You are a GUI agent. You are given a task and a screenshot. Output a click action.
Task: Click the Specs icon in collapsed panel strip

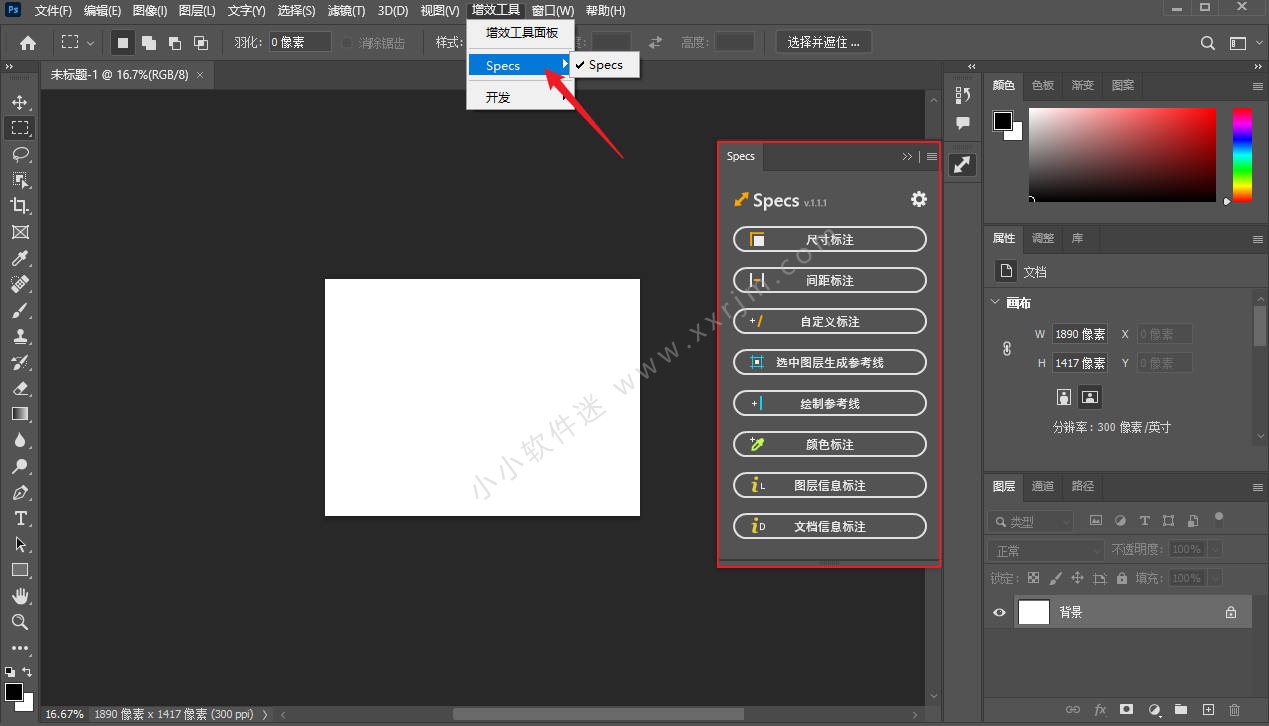[962, 165]
